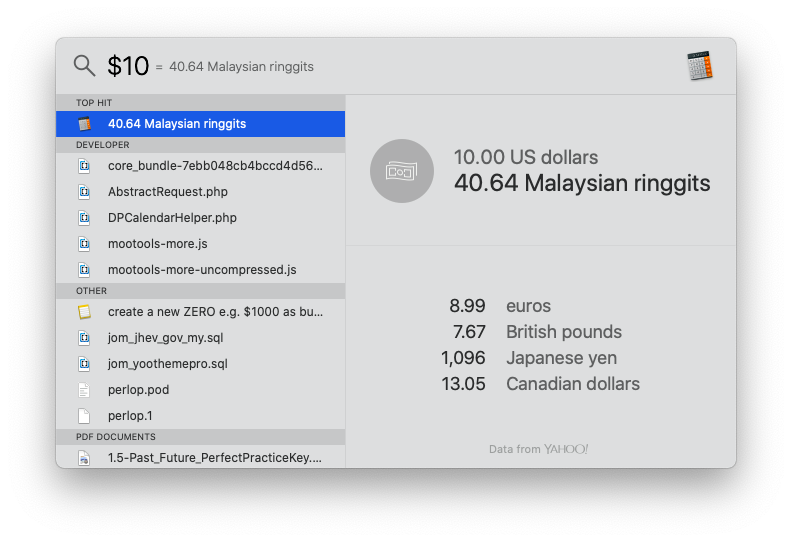Image resolution: width=792 pixels, height=542 pixels.
Task: Click the 1,096 Japanese yen conversion row
Action: point(529,358)
